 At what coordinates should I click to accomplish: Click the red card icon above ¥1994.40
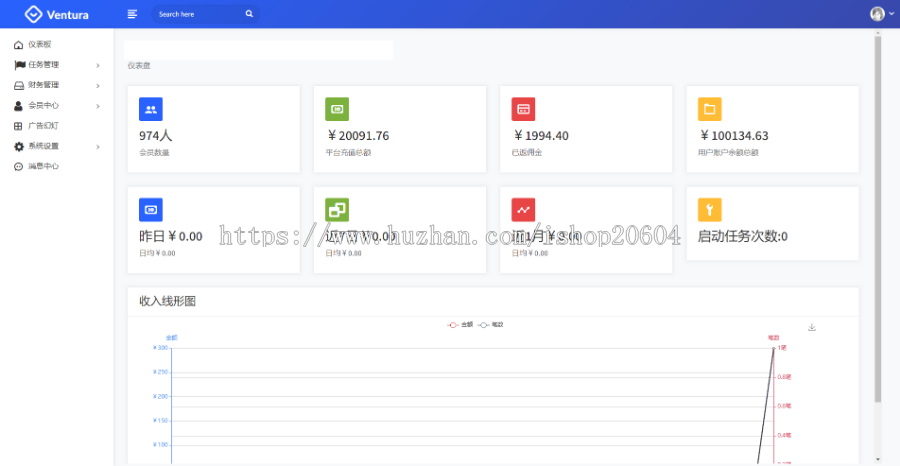[x=523, y=109]
